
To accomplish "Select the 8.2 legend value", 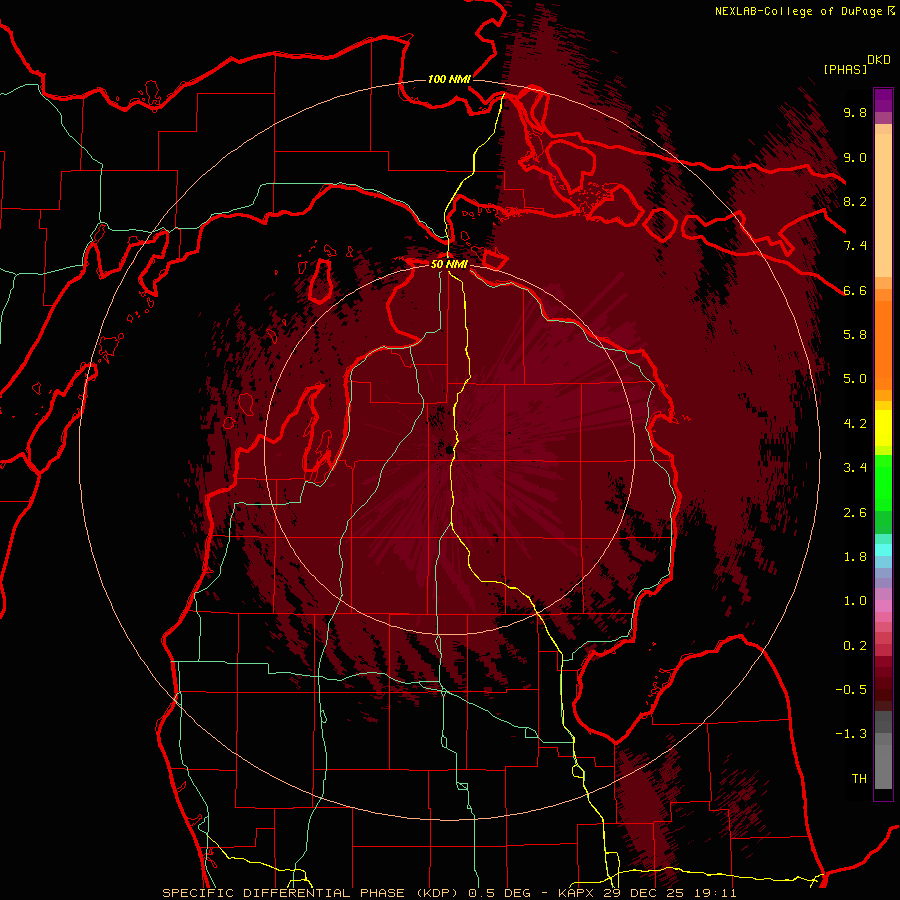I will pos(855,201).
